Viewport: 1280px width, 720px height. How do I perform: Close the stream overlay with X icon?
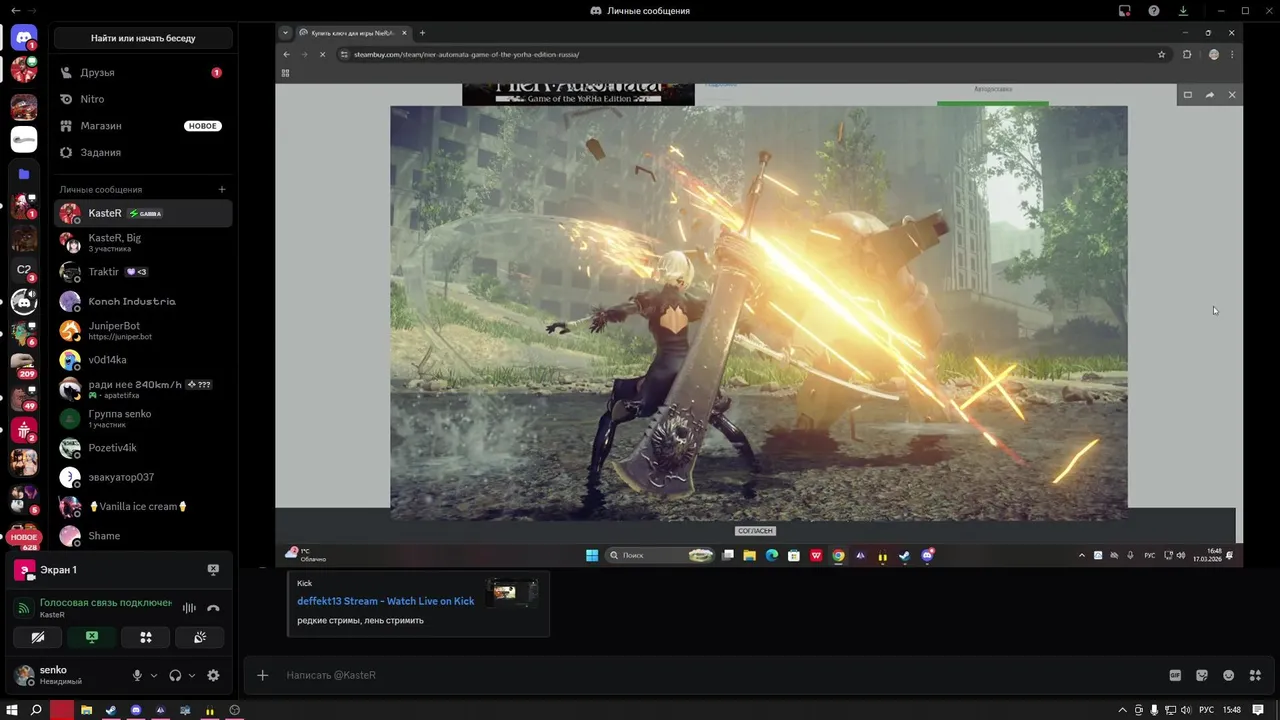click(x=1232, y=95)
